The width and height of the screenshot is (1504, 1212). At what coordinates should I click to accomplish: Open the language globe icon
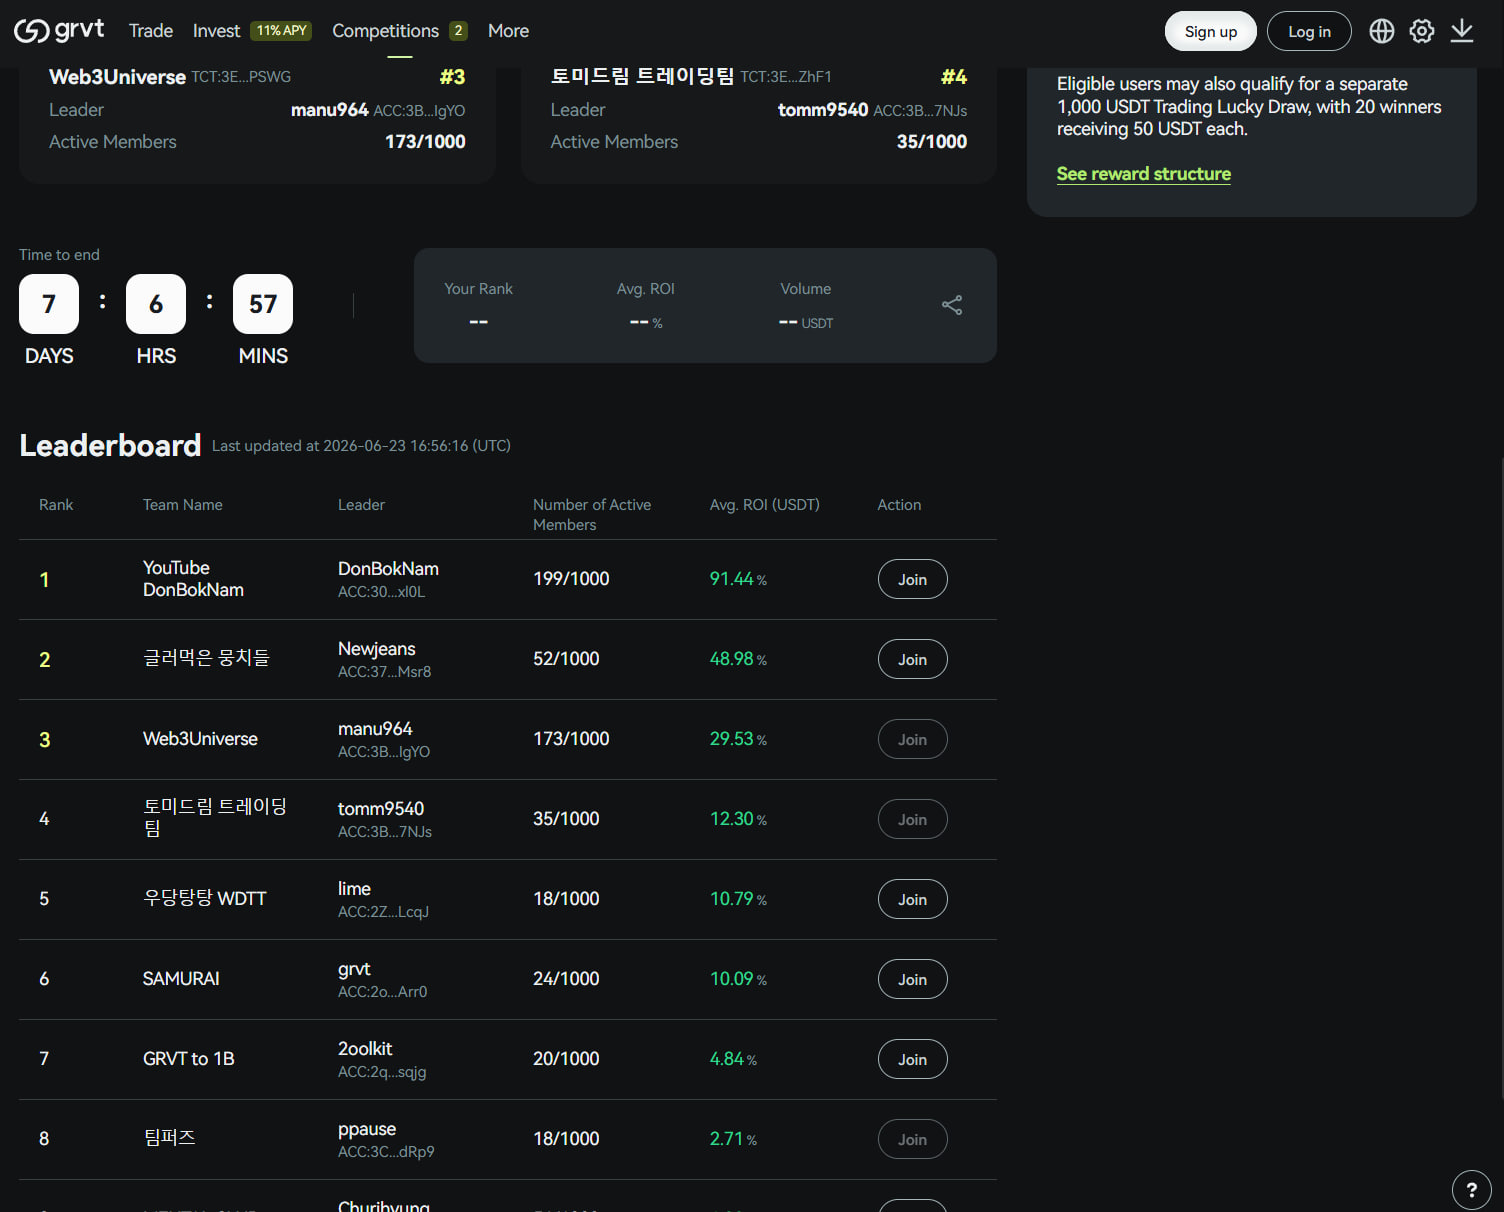tap(1382, 31)
